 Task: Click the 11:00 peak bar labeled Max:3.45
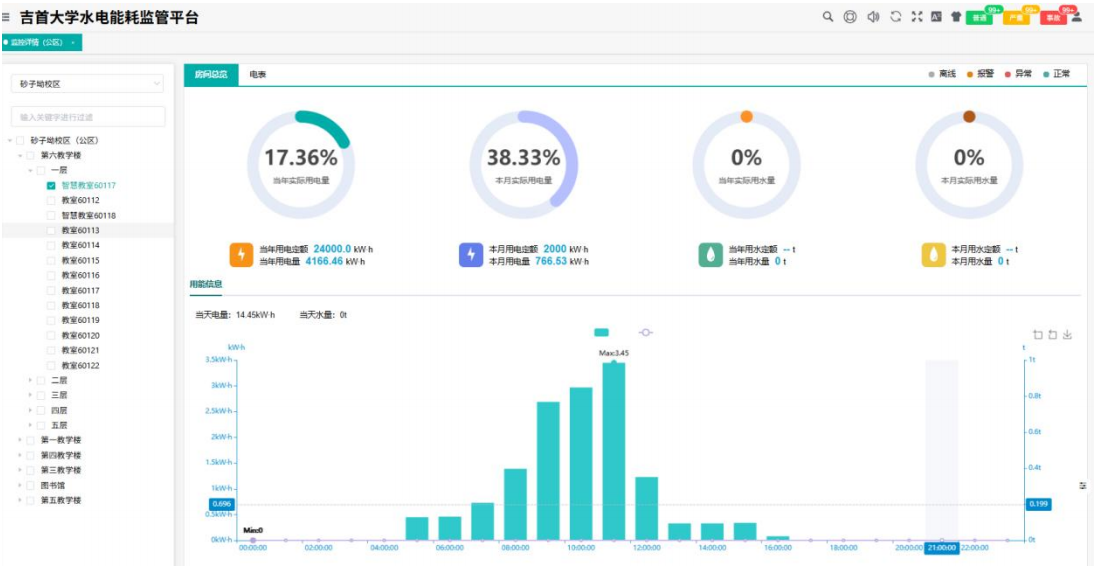pyautogui.click(x=614, y=451)
